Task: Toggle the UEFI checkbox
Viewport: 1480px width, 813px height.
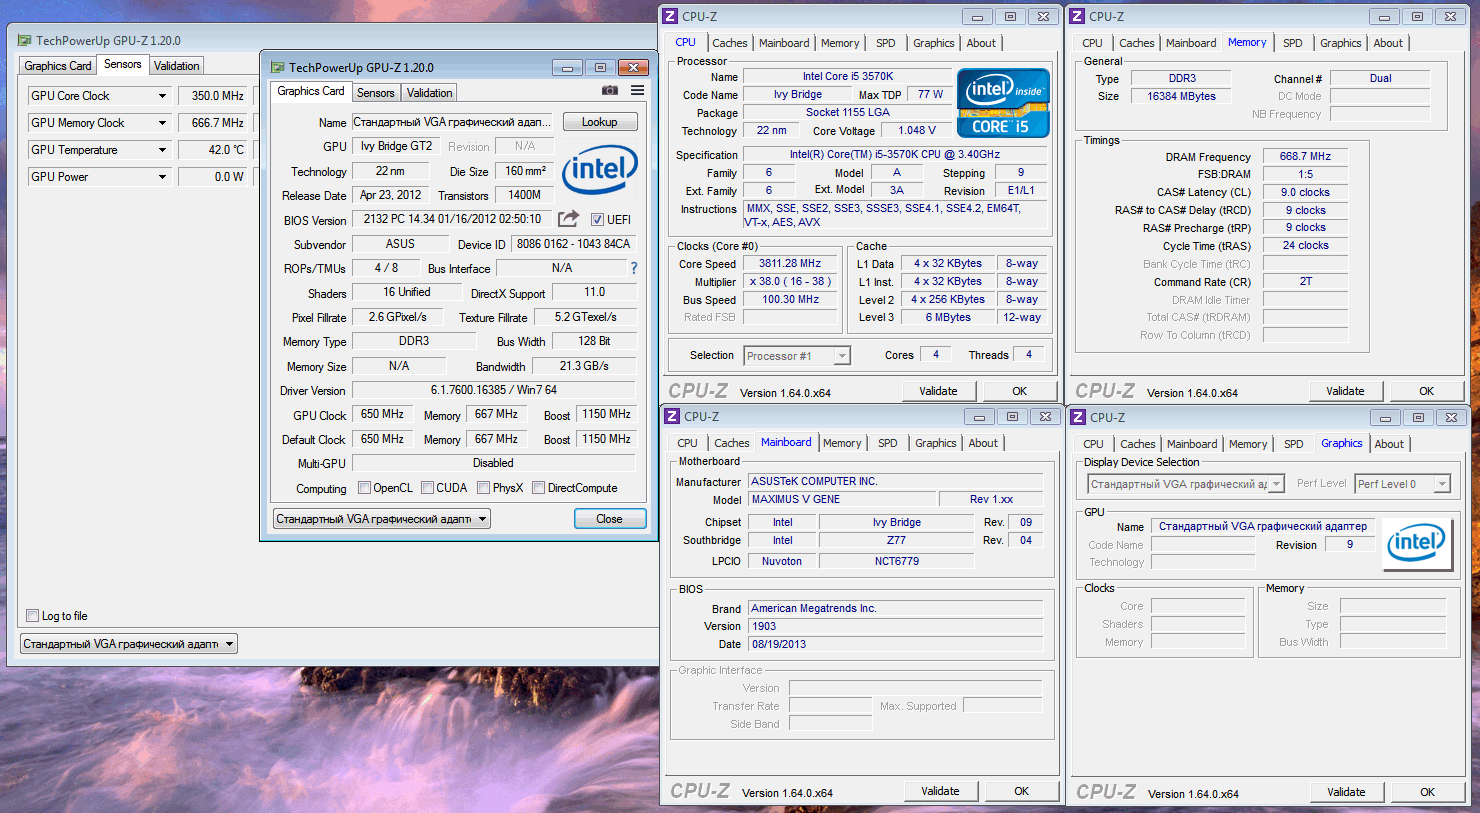Action: click(x=597, y=220)
